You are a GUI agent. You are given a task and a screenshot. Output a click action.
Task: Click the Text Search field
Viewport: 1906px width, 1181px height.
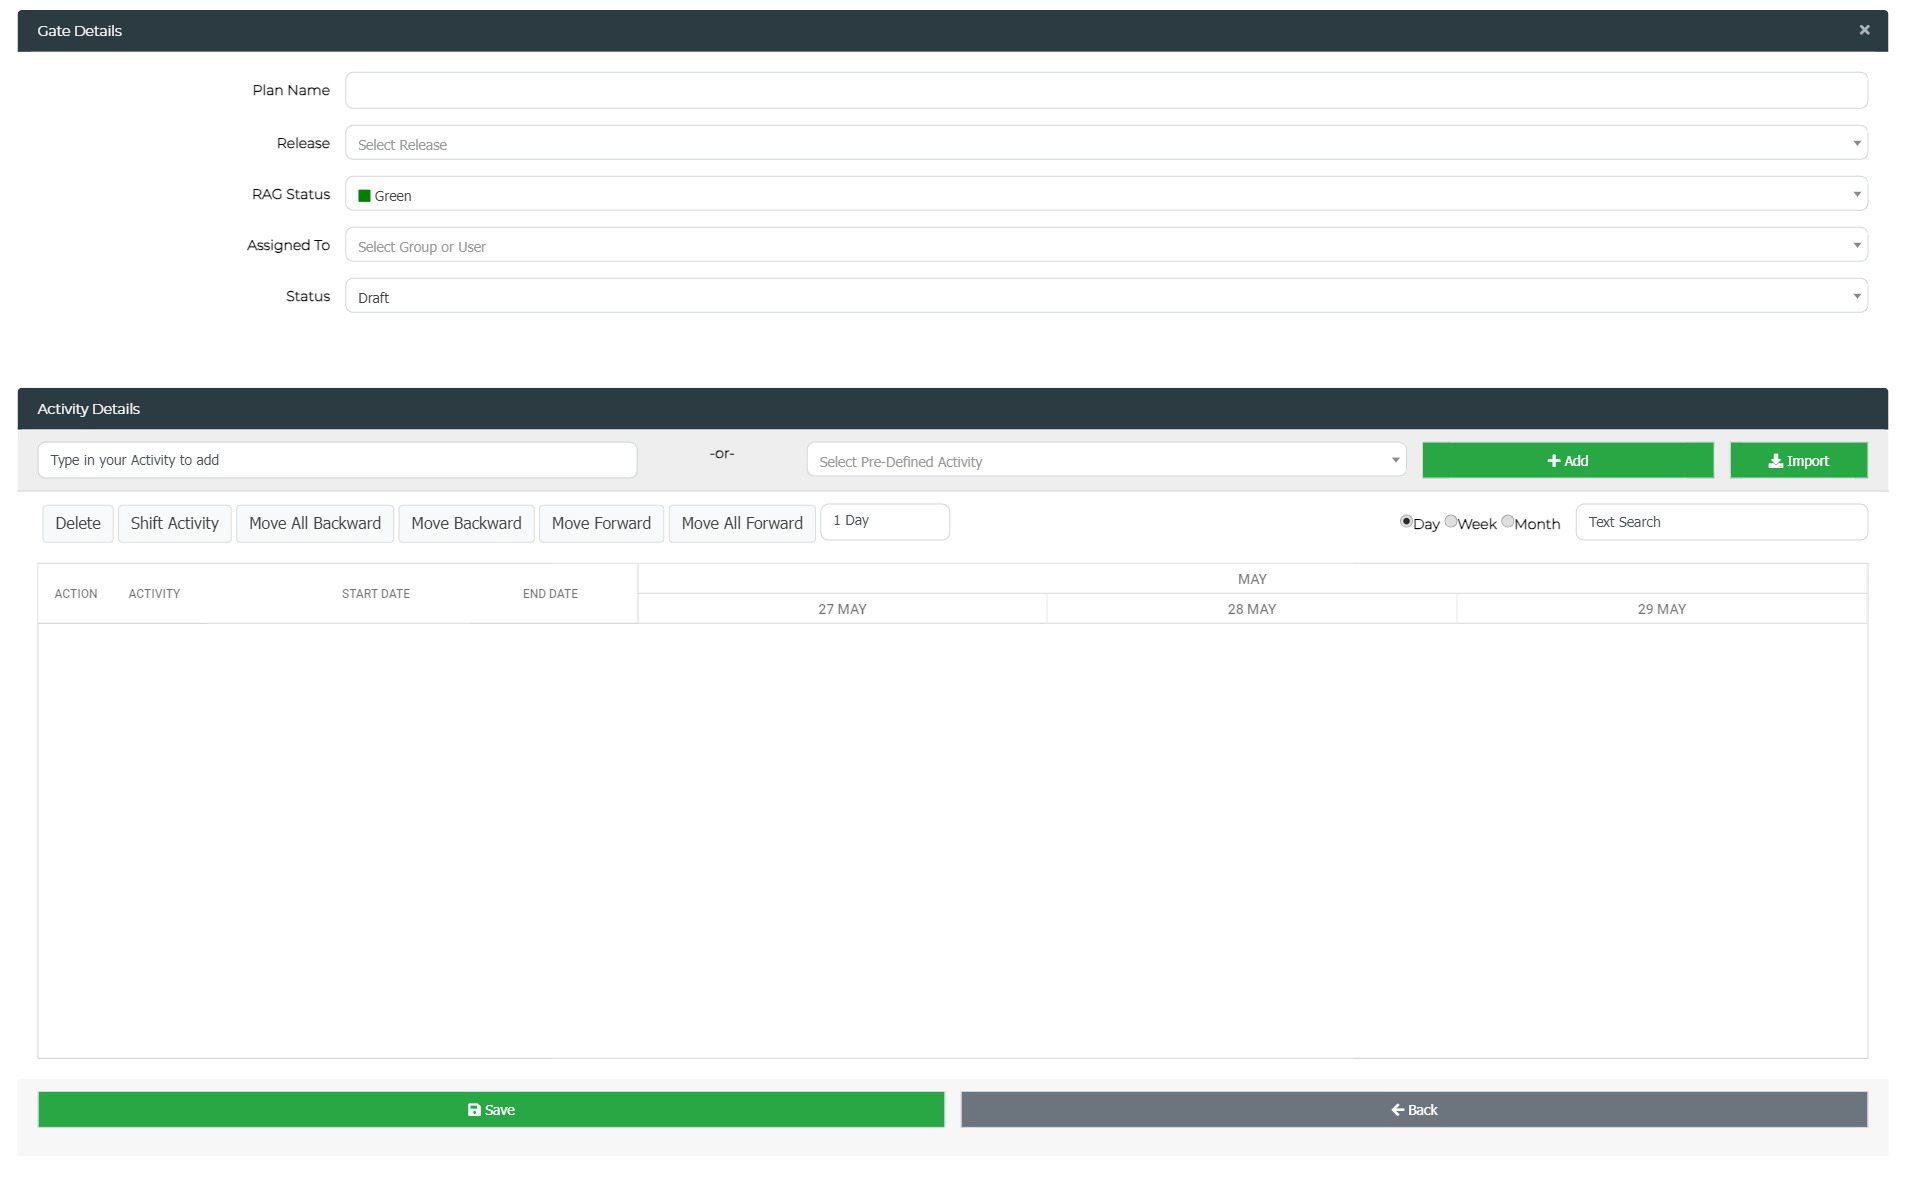tap(1721, 522)
